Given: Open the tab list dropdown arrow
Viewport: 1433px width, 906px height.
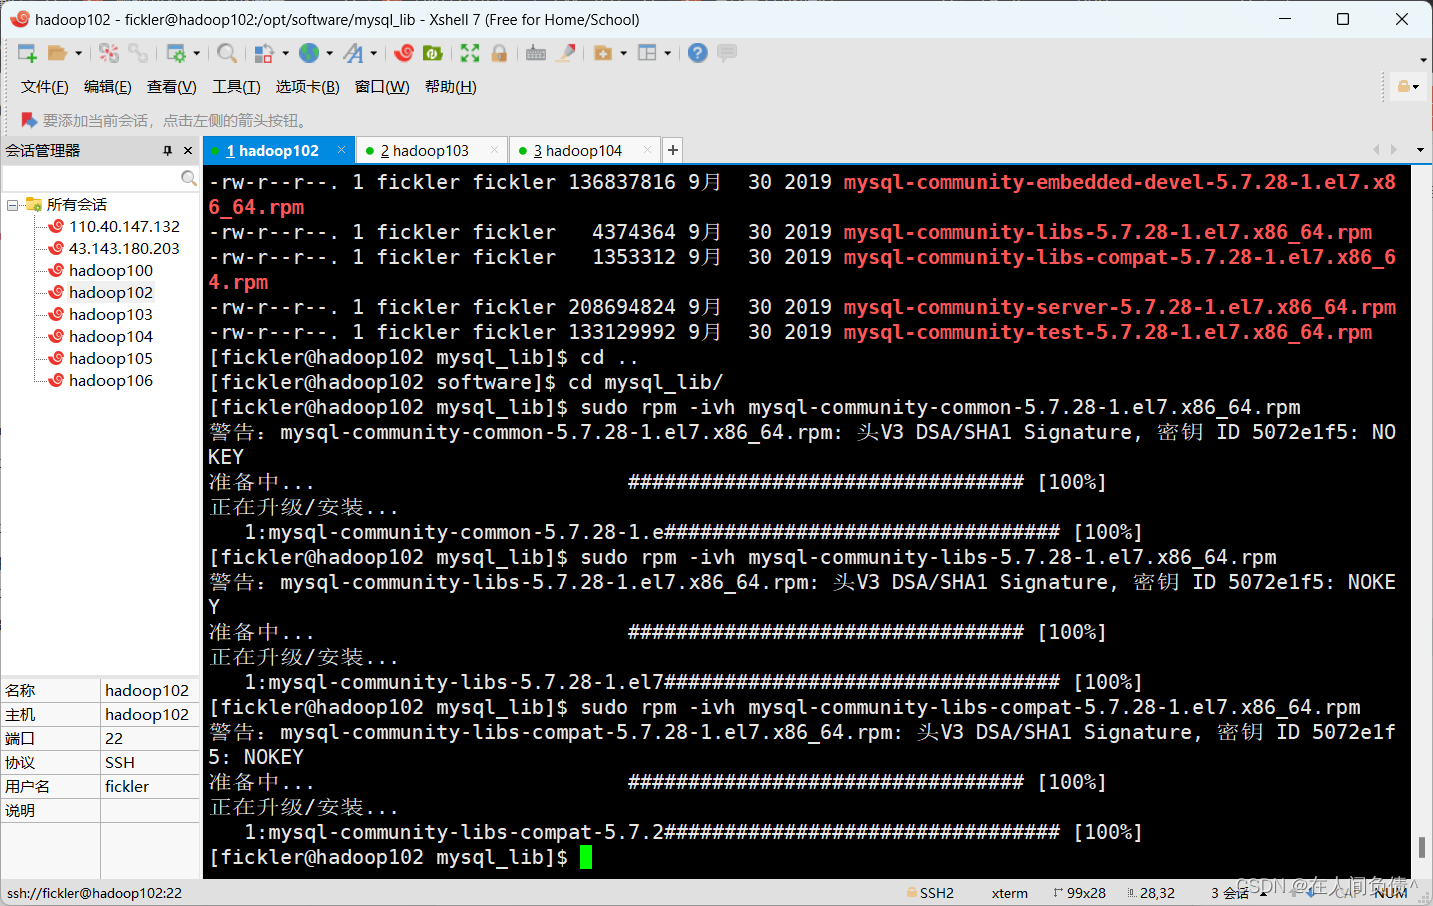Looking at the screenshot, I should pos(1420,150).
